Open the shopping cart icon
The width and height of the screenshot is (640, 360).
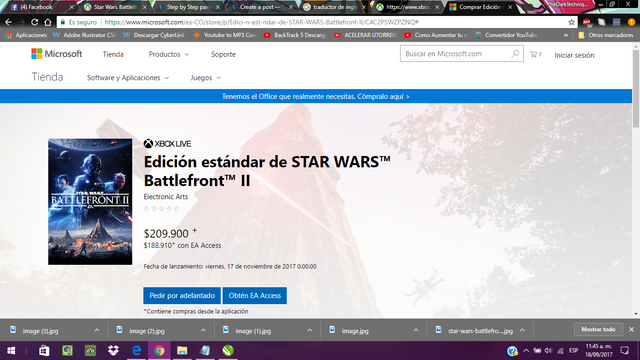click(535, 54)
